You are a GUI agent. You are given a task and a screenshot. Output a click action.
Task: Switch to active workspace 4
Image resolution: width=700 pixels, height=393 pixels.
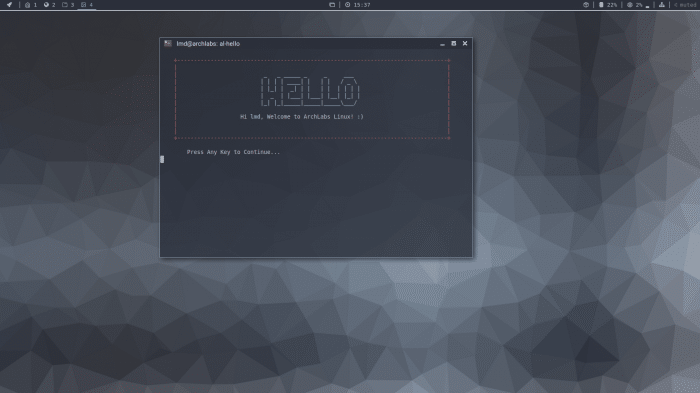pyautogui.click(x=87, y=4)
